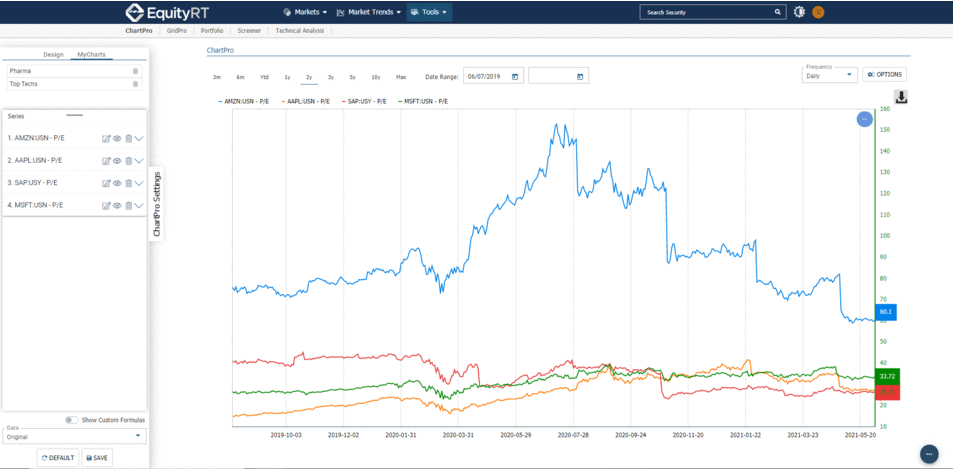Screen dimensions: 953x470
Task: Expand the AAPL:USN series chevron
Action: point(139,161)
